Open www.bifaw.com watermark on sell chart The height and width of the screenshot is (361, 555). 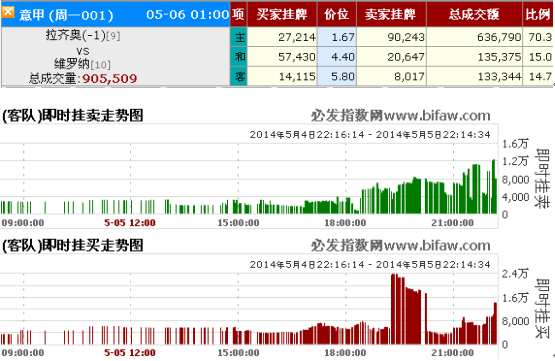pos(437,115)
